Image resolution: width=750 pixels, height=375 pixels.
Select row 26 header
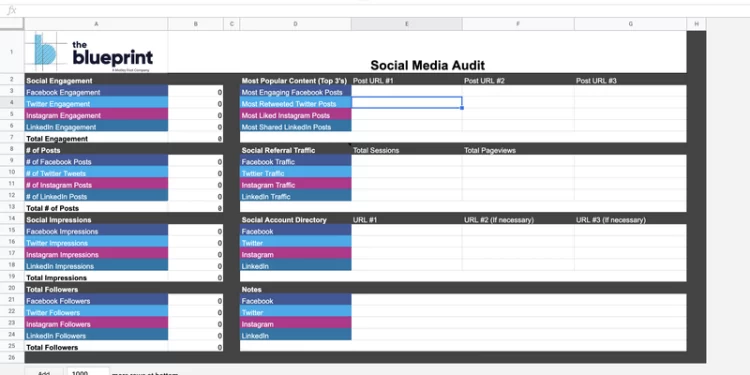click(12, 357)
